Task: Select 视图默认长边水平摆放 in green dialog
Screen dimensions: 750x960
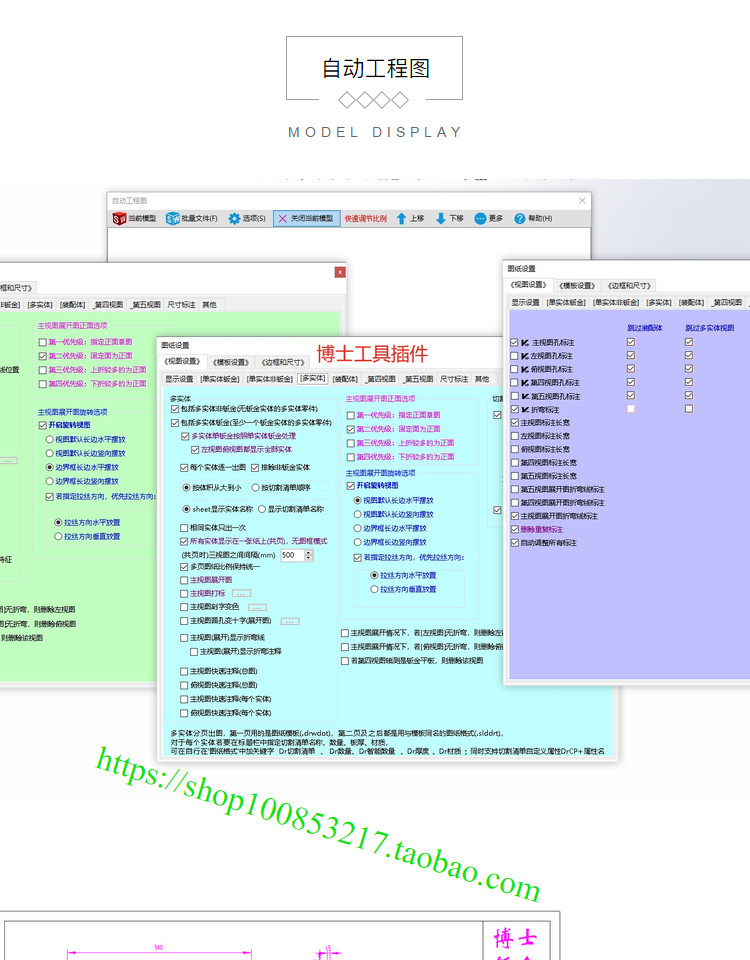Action: coord(50,440)
